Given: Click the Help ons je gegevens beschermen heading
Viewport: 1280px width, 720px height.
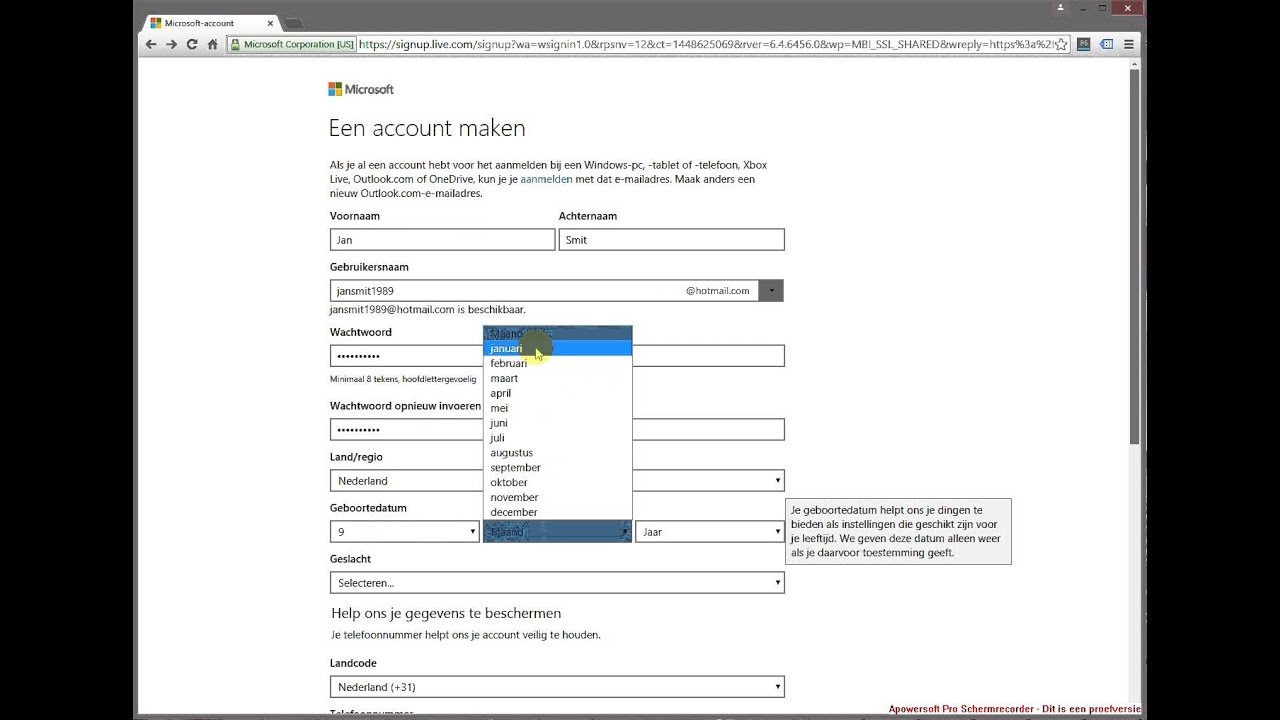Looking at the screenshot, I should 446,613.
